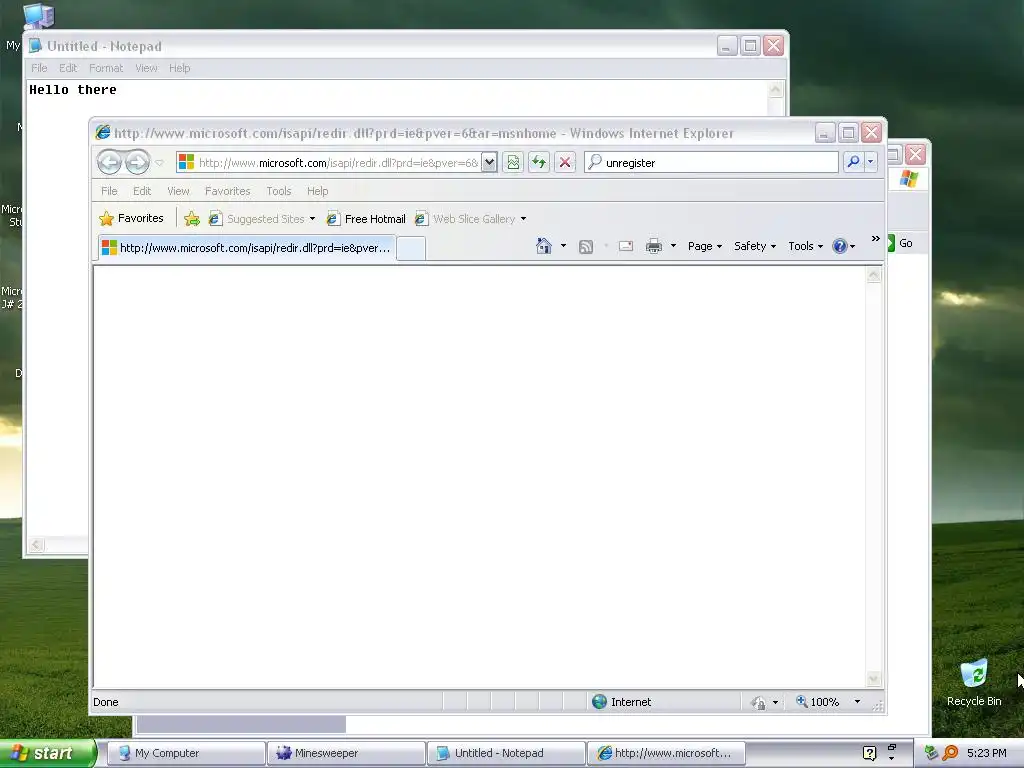Click the help question mark tray icon
The image size is (1024, 768).
pos(869,753)
